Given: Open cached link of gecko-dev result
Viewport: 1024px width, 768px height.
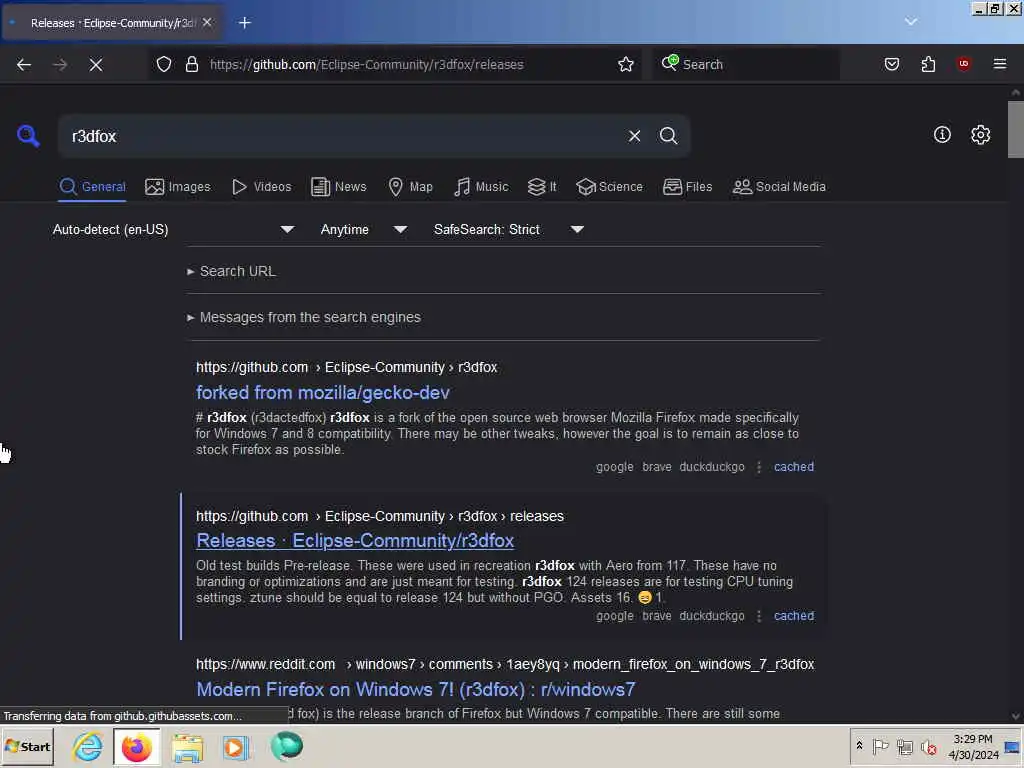Looking at the screenshot, I should pyautogui.click(x=793, y=467).
